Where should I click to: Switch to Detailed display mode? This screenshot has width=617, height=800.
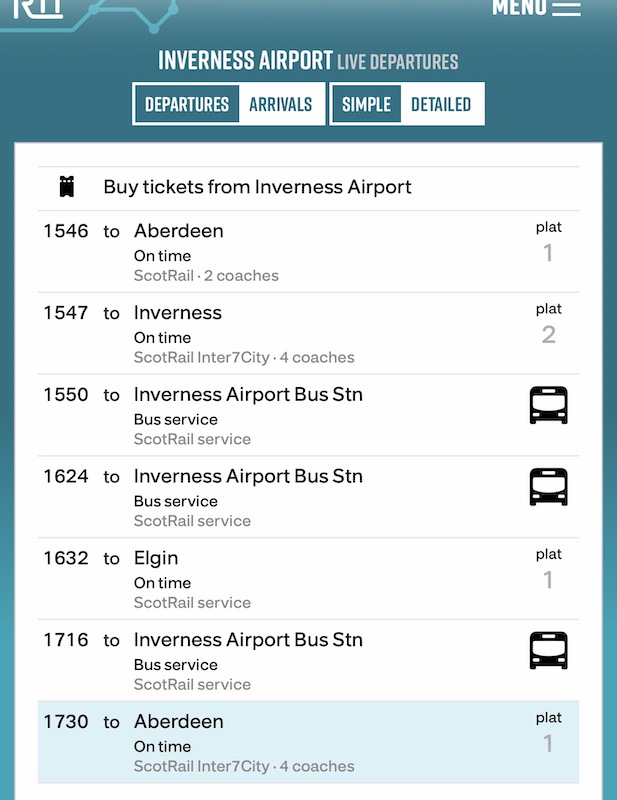pos(441,104)
